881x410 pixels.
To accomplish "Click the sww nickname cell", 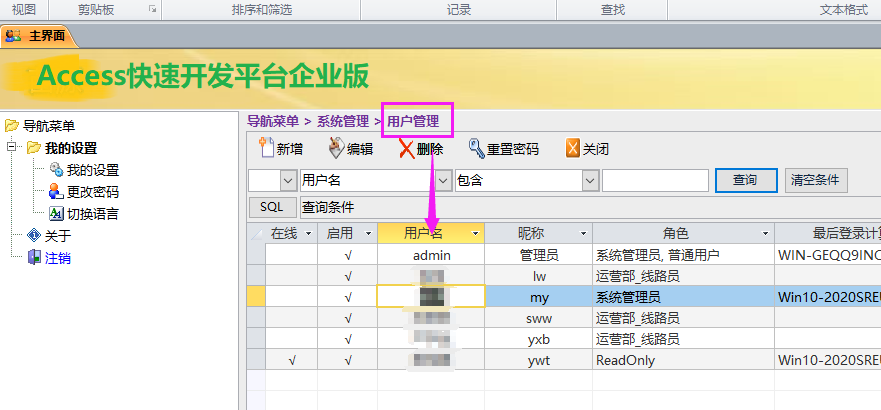I will (x=539, y=318).
